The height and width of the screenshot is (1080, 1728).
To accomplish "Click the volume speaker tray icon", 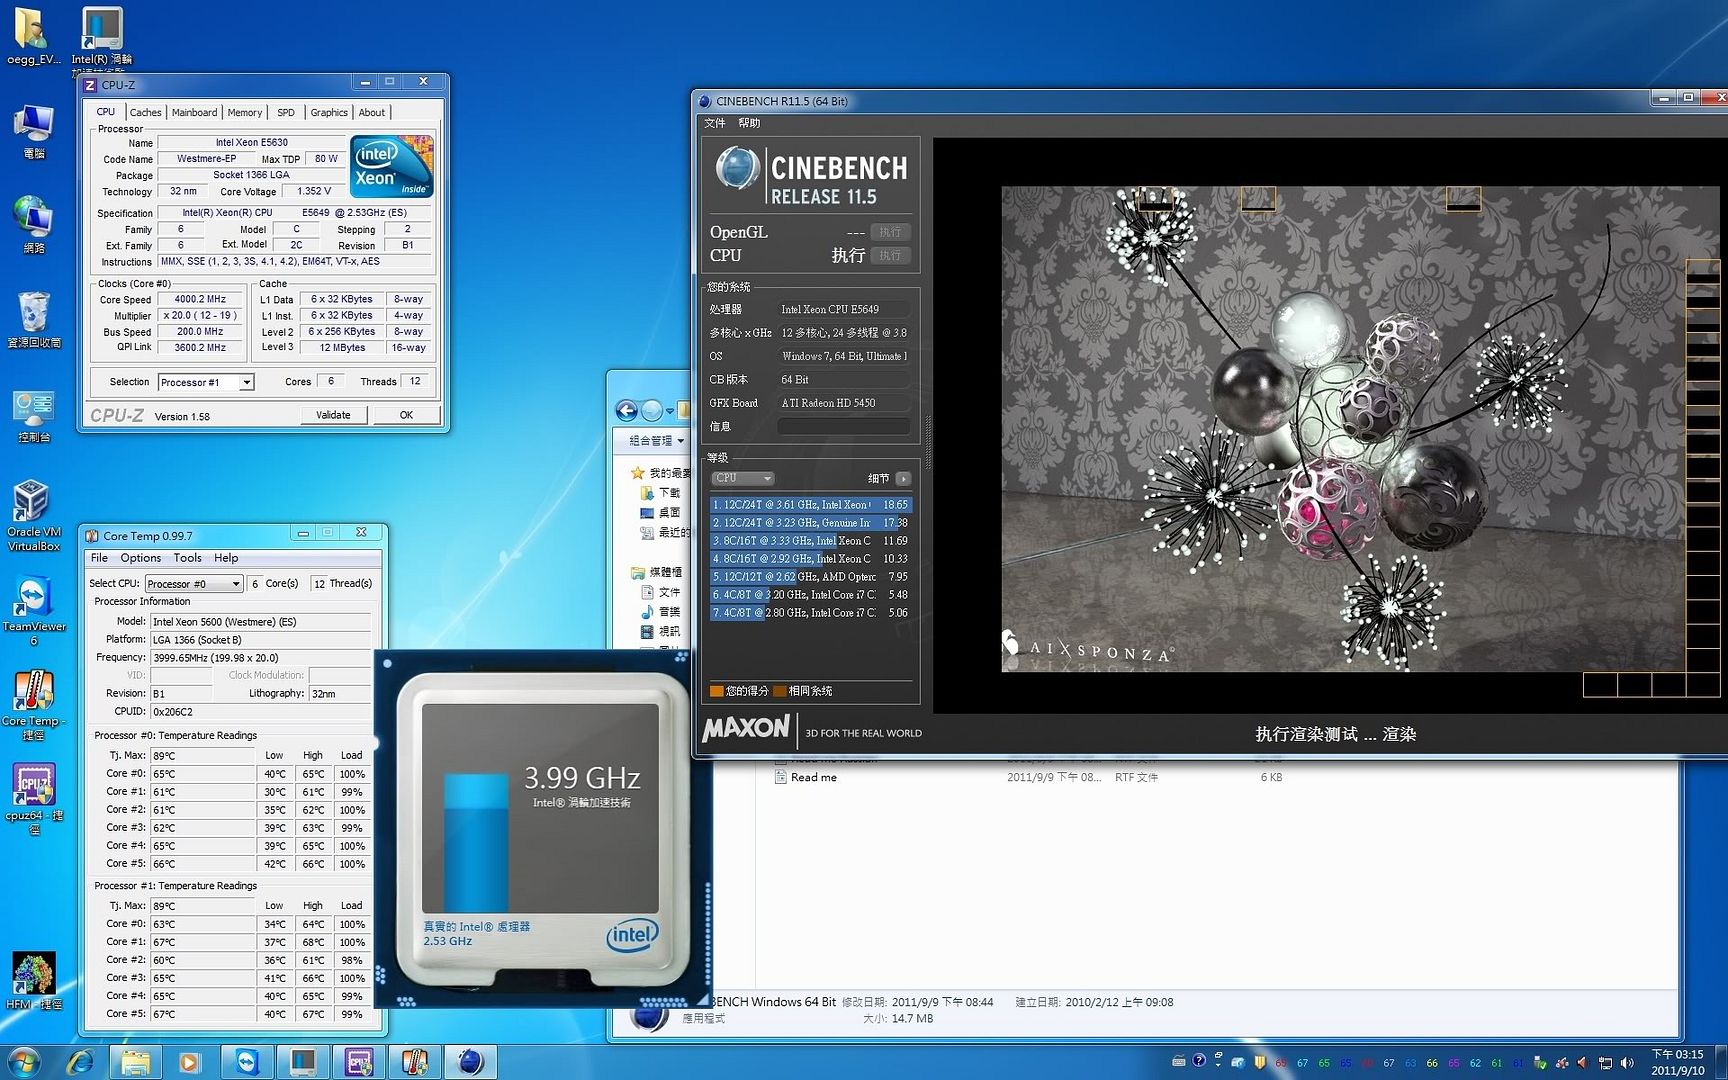I will (x=1627, y=1063).
